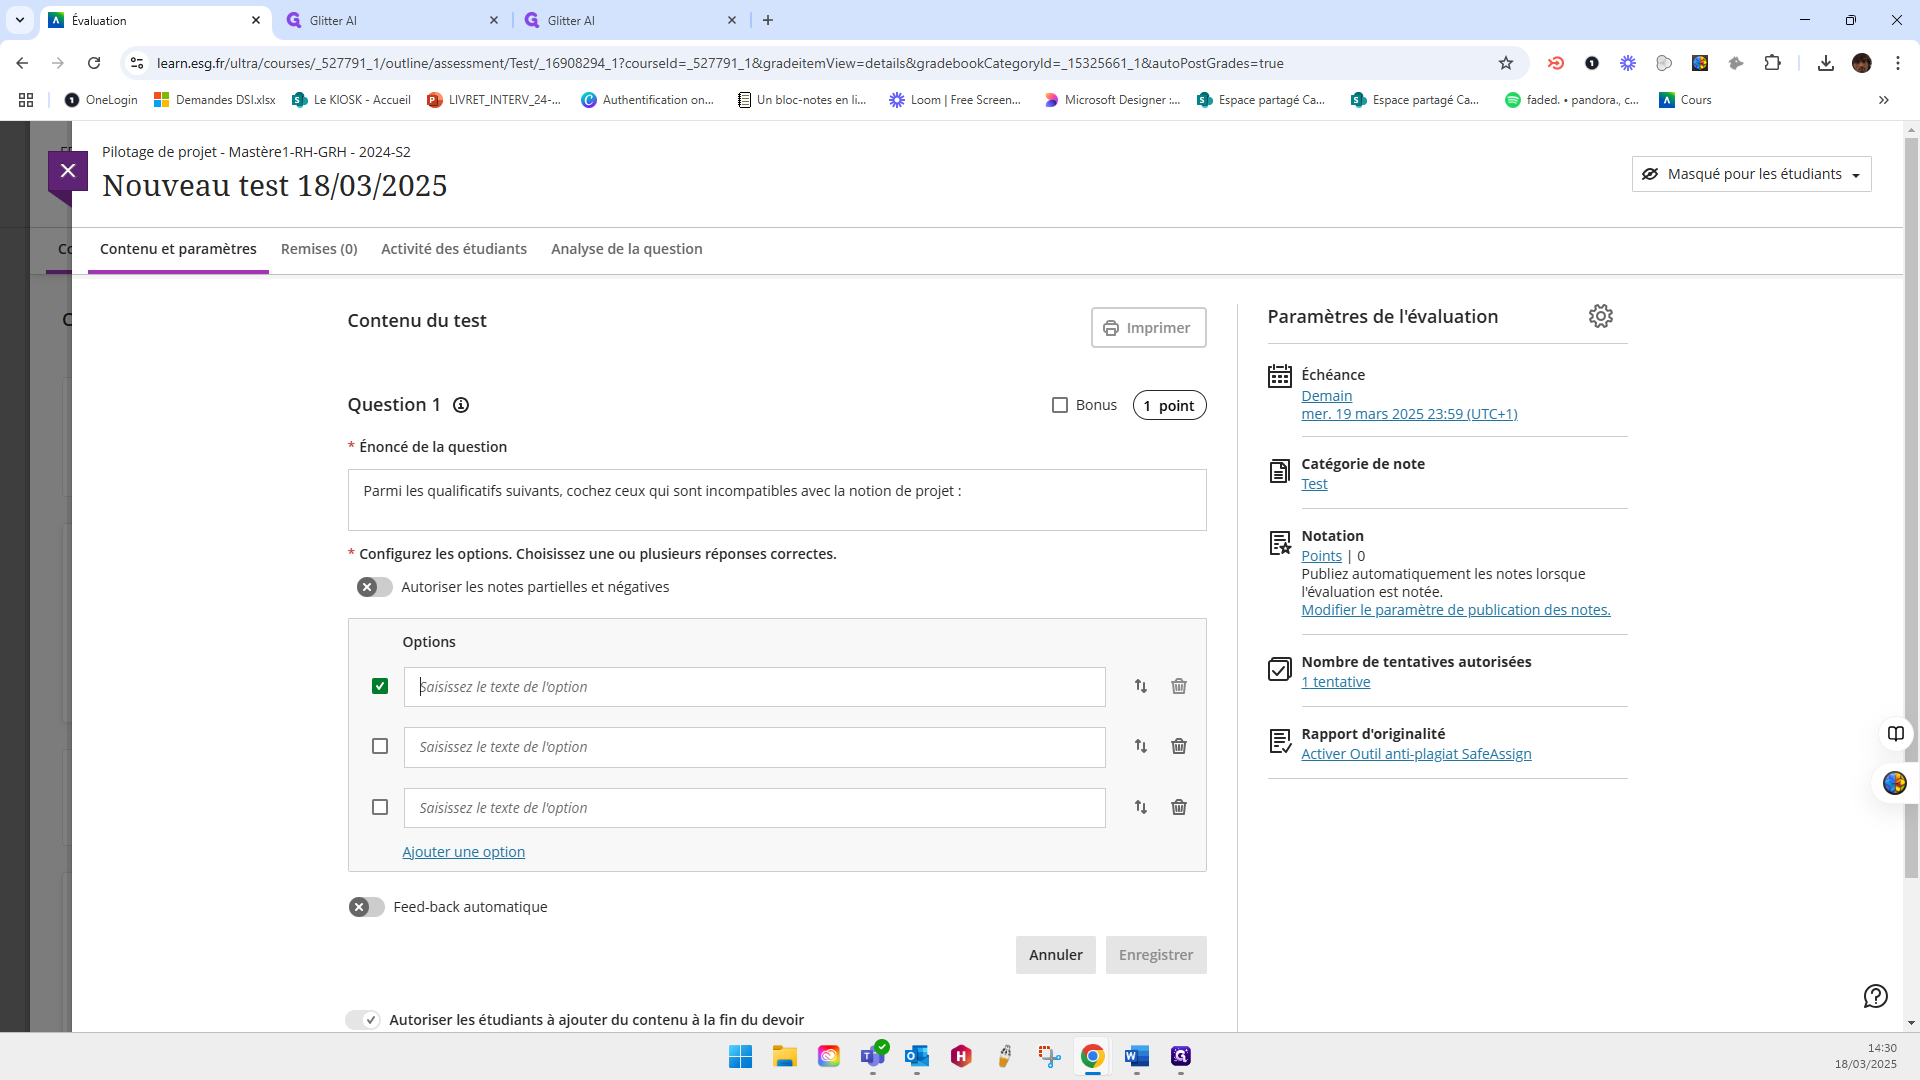Click the second option text field
1920x1080 pixels.
[755, 747]
